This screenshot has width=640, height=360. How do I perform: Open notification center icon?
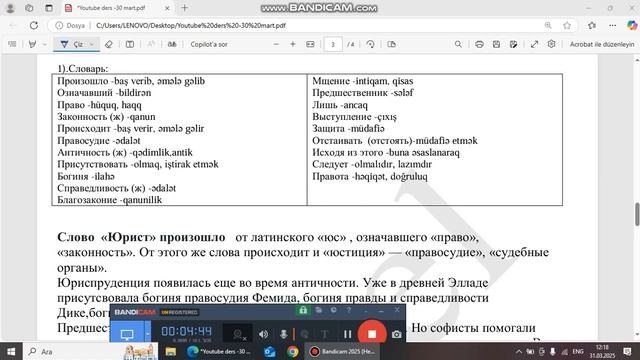pyautogui.click(x=628, y=351)
